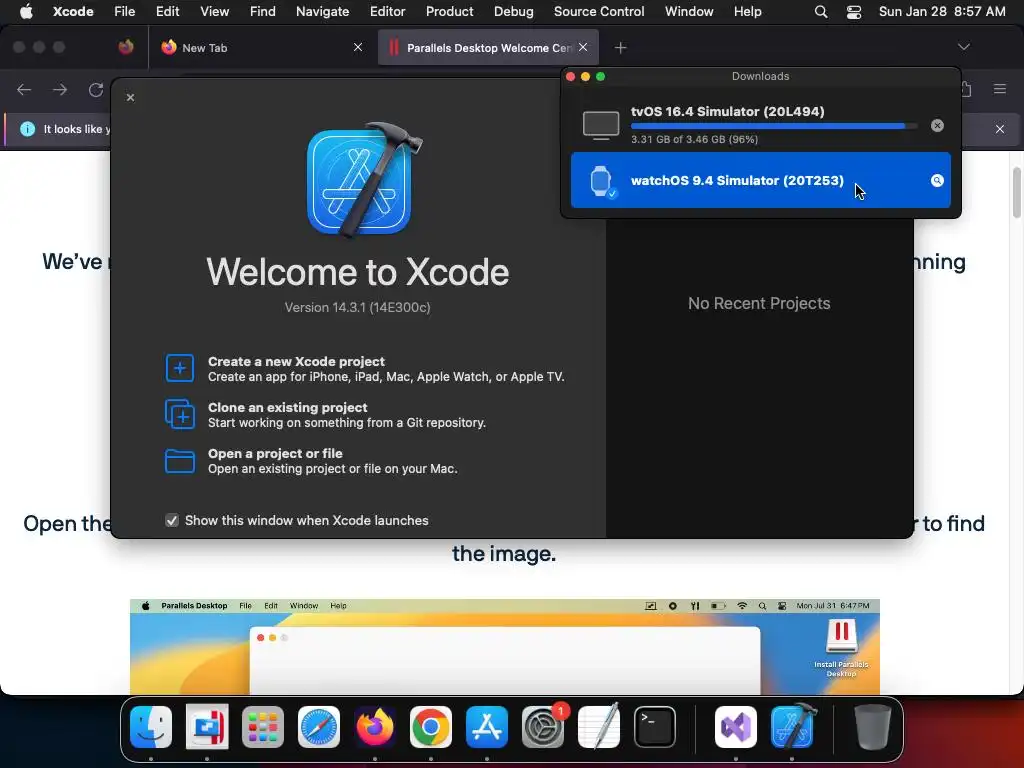Click the Firefox page scrollbar
Viewport: 1024px width, 768px height.
(1017, 192)
